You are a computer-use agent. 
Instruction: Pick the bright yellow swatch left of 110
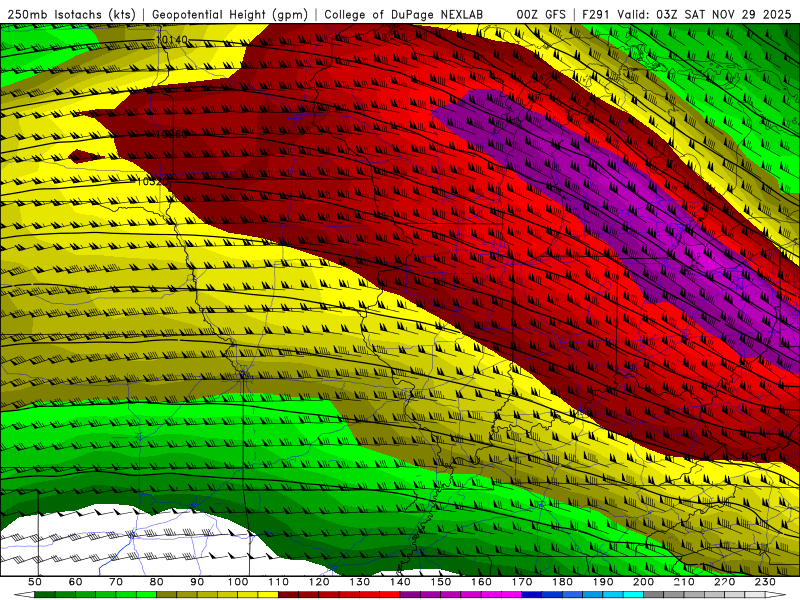(x=268, y=595)
